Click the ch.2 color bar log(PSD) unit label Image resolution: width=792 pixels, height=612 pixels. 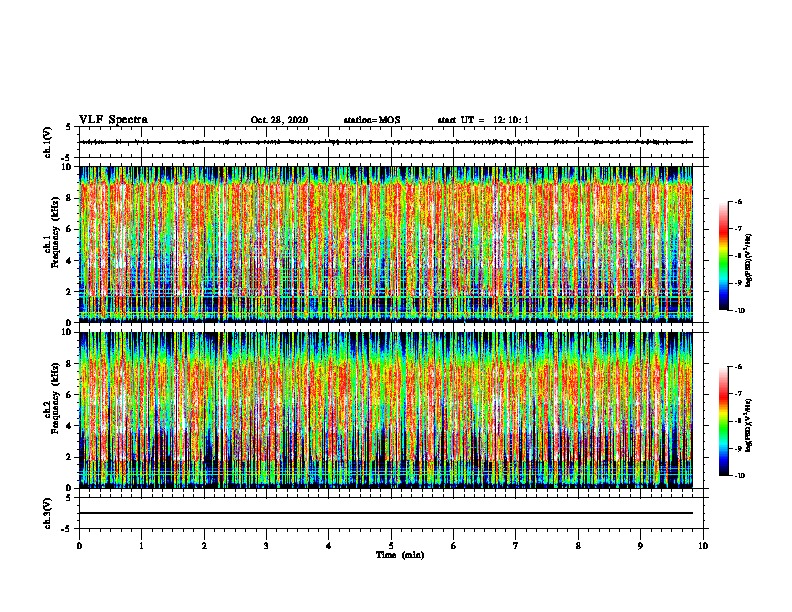749,425
